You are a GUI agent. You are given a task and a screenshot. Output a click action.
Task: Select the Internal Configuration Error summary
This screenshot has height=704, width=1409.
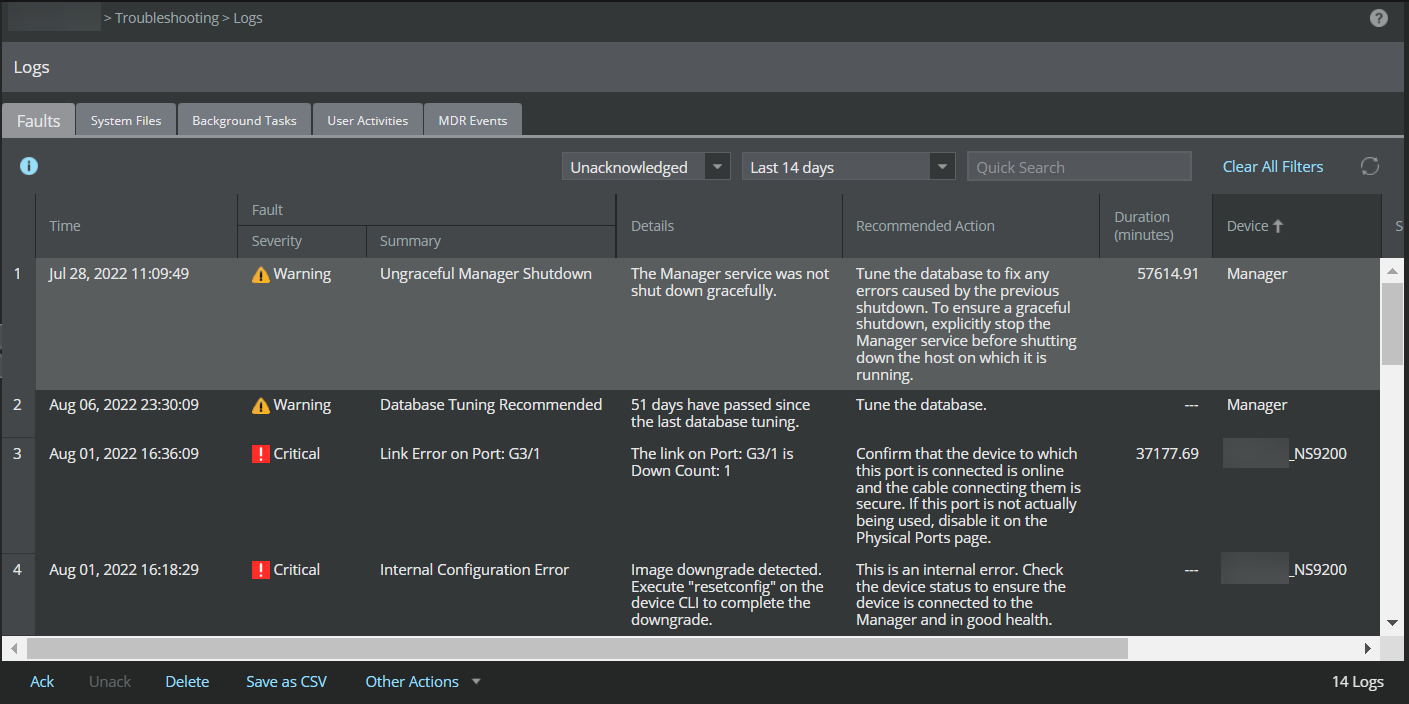coord(474,570)
